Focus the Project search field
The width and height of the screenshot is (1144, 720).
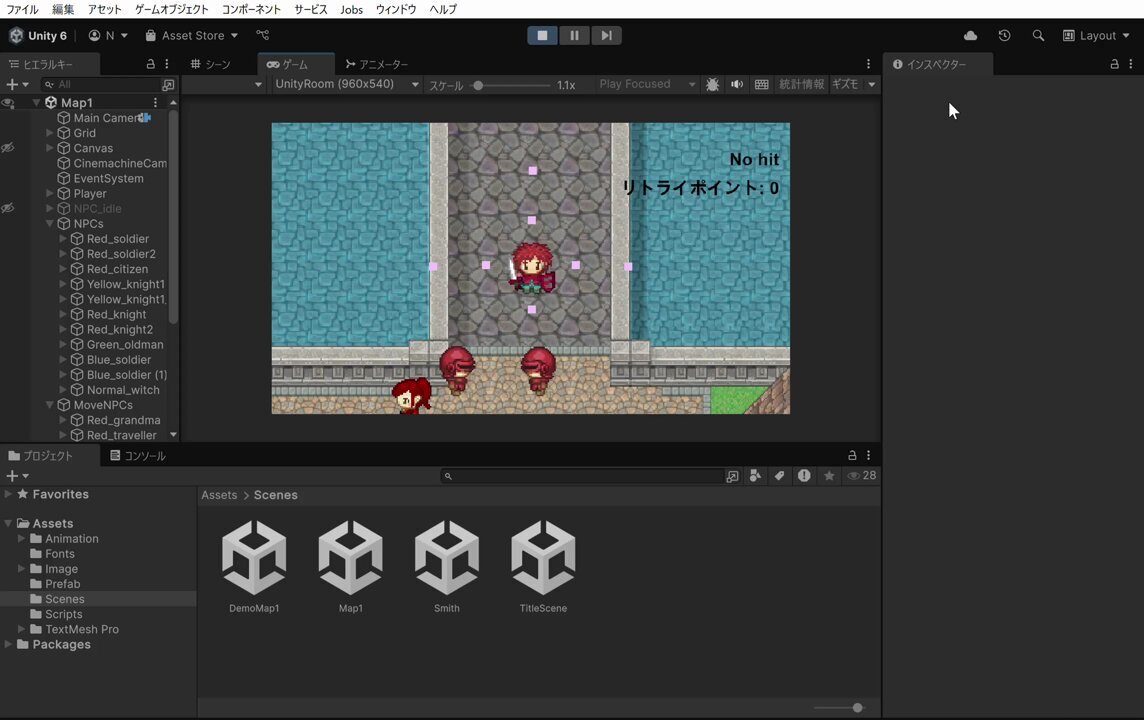point(581,476)
